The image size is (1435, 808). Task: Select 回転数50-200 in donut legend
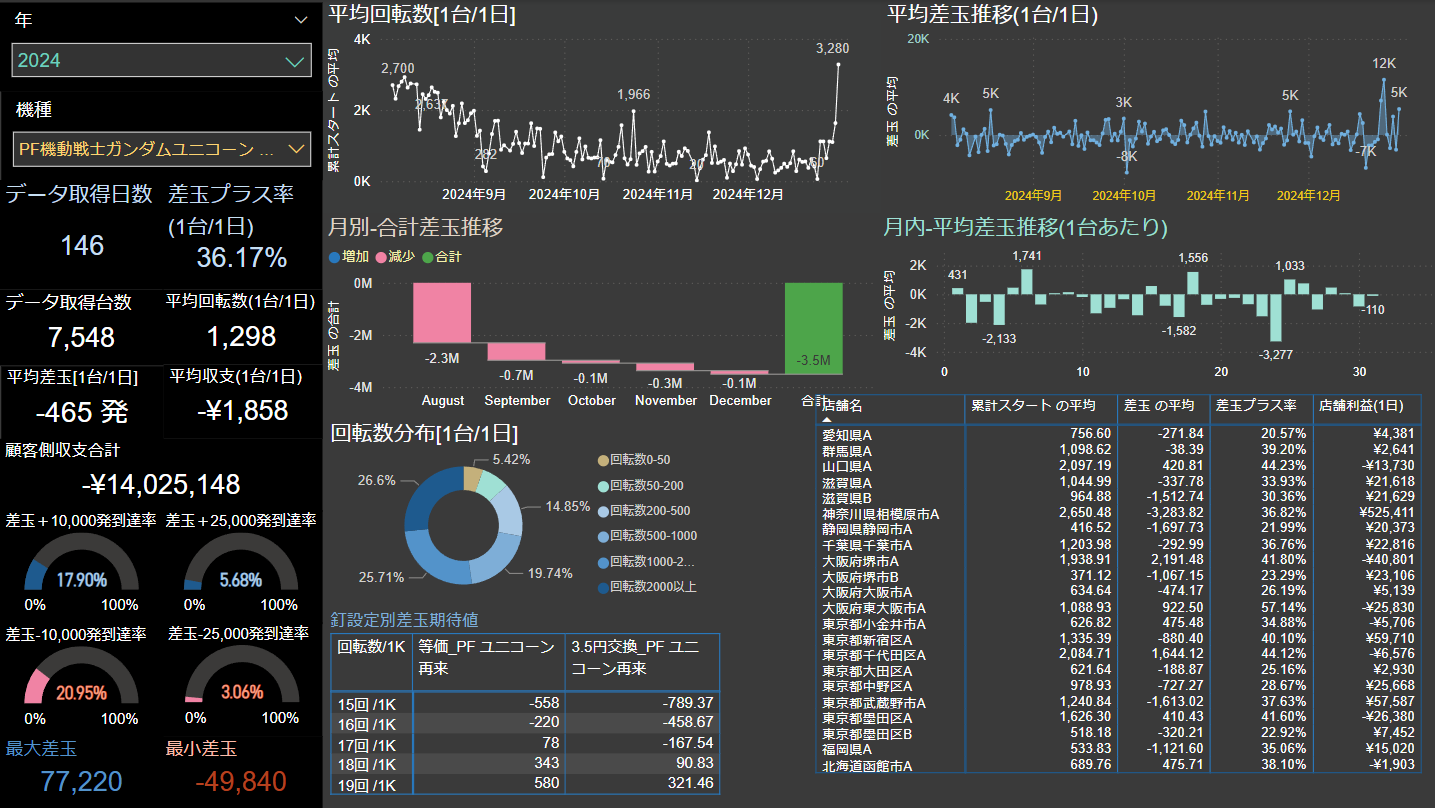click(603, 485)
